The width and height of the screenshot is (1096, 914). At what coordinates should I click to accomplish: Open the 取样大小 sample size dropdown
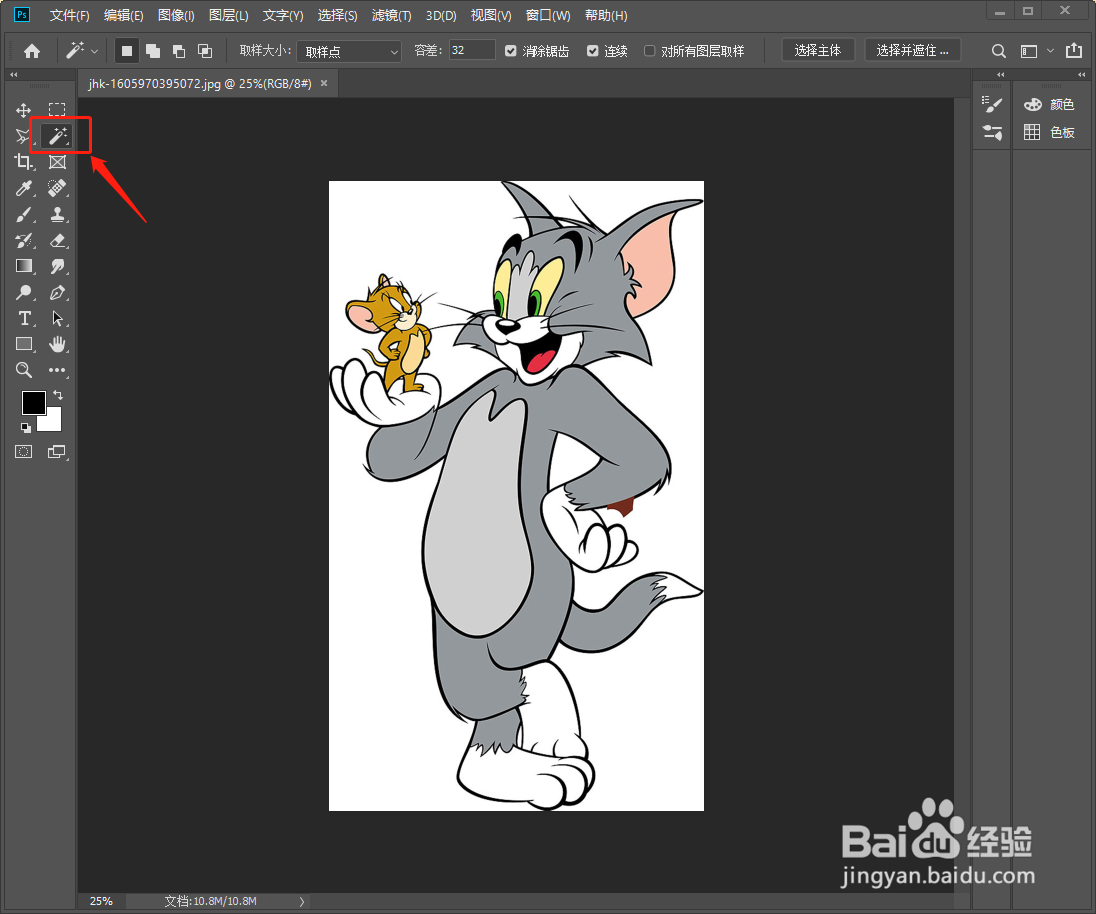(x=349, y=52)
